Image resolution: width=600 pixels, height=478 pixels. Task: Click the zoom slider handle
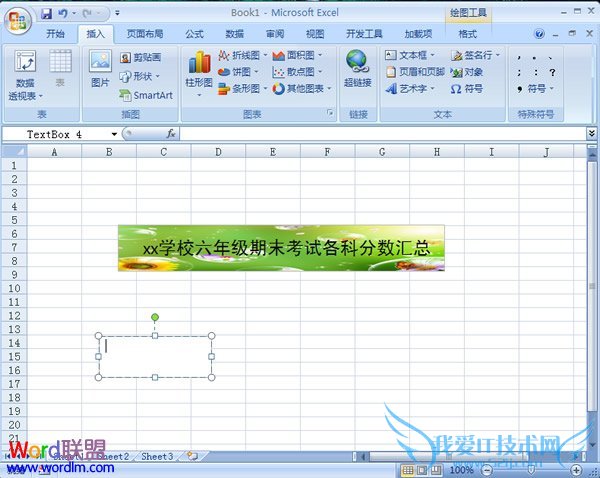pyautogui.click(x=531, y=470)
